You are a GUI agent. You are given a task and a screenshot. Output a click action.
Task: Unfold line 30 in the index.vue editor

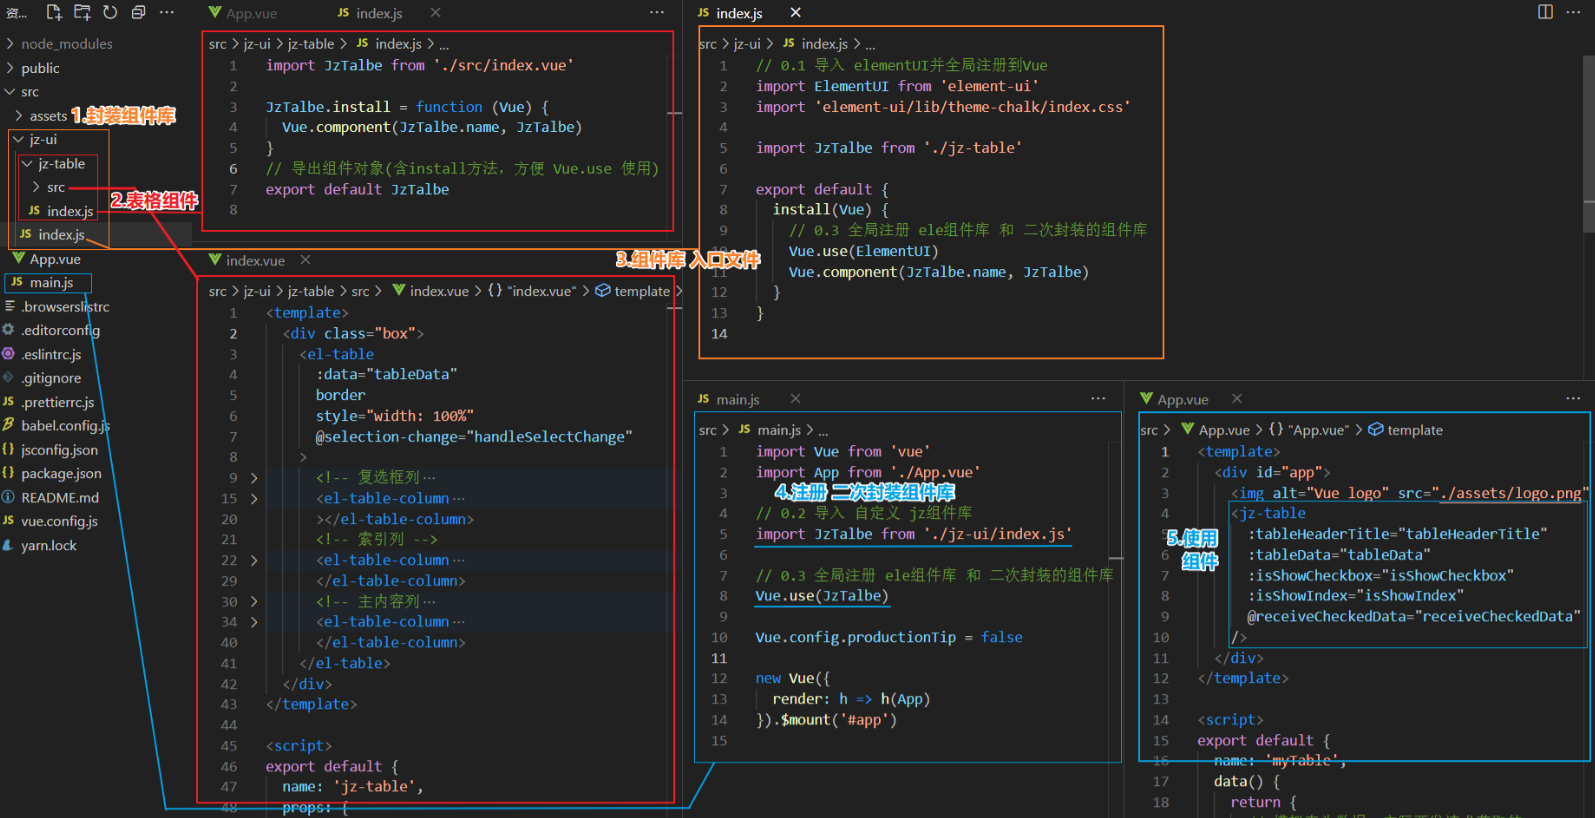coord(254,601)
